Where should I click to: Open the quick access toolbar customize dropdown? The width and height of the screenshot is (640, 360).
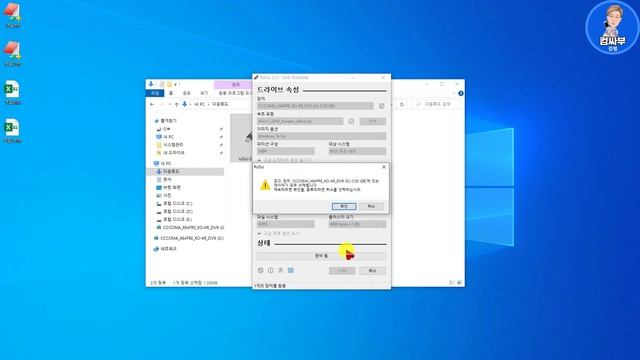pyautogui.click(x=176, y=84)
